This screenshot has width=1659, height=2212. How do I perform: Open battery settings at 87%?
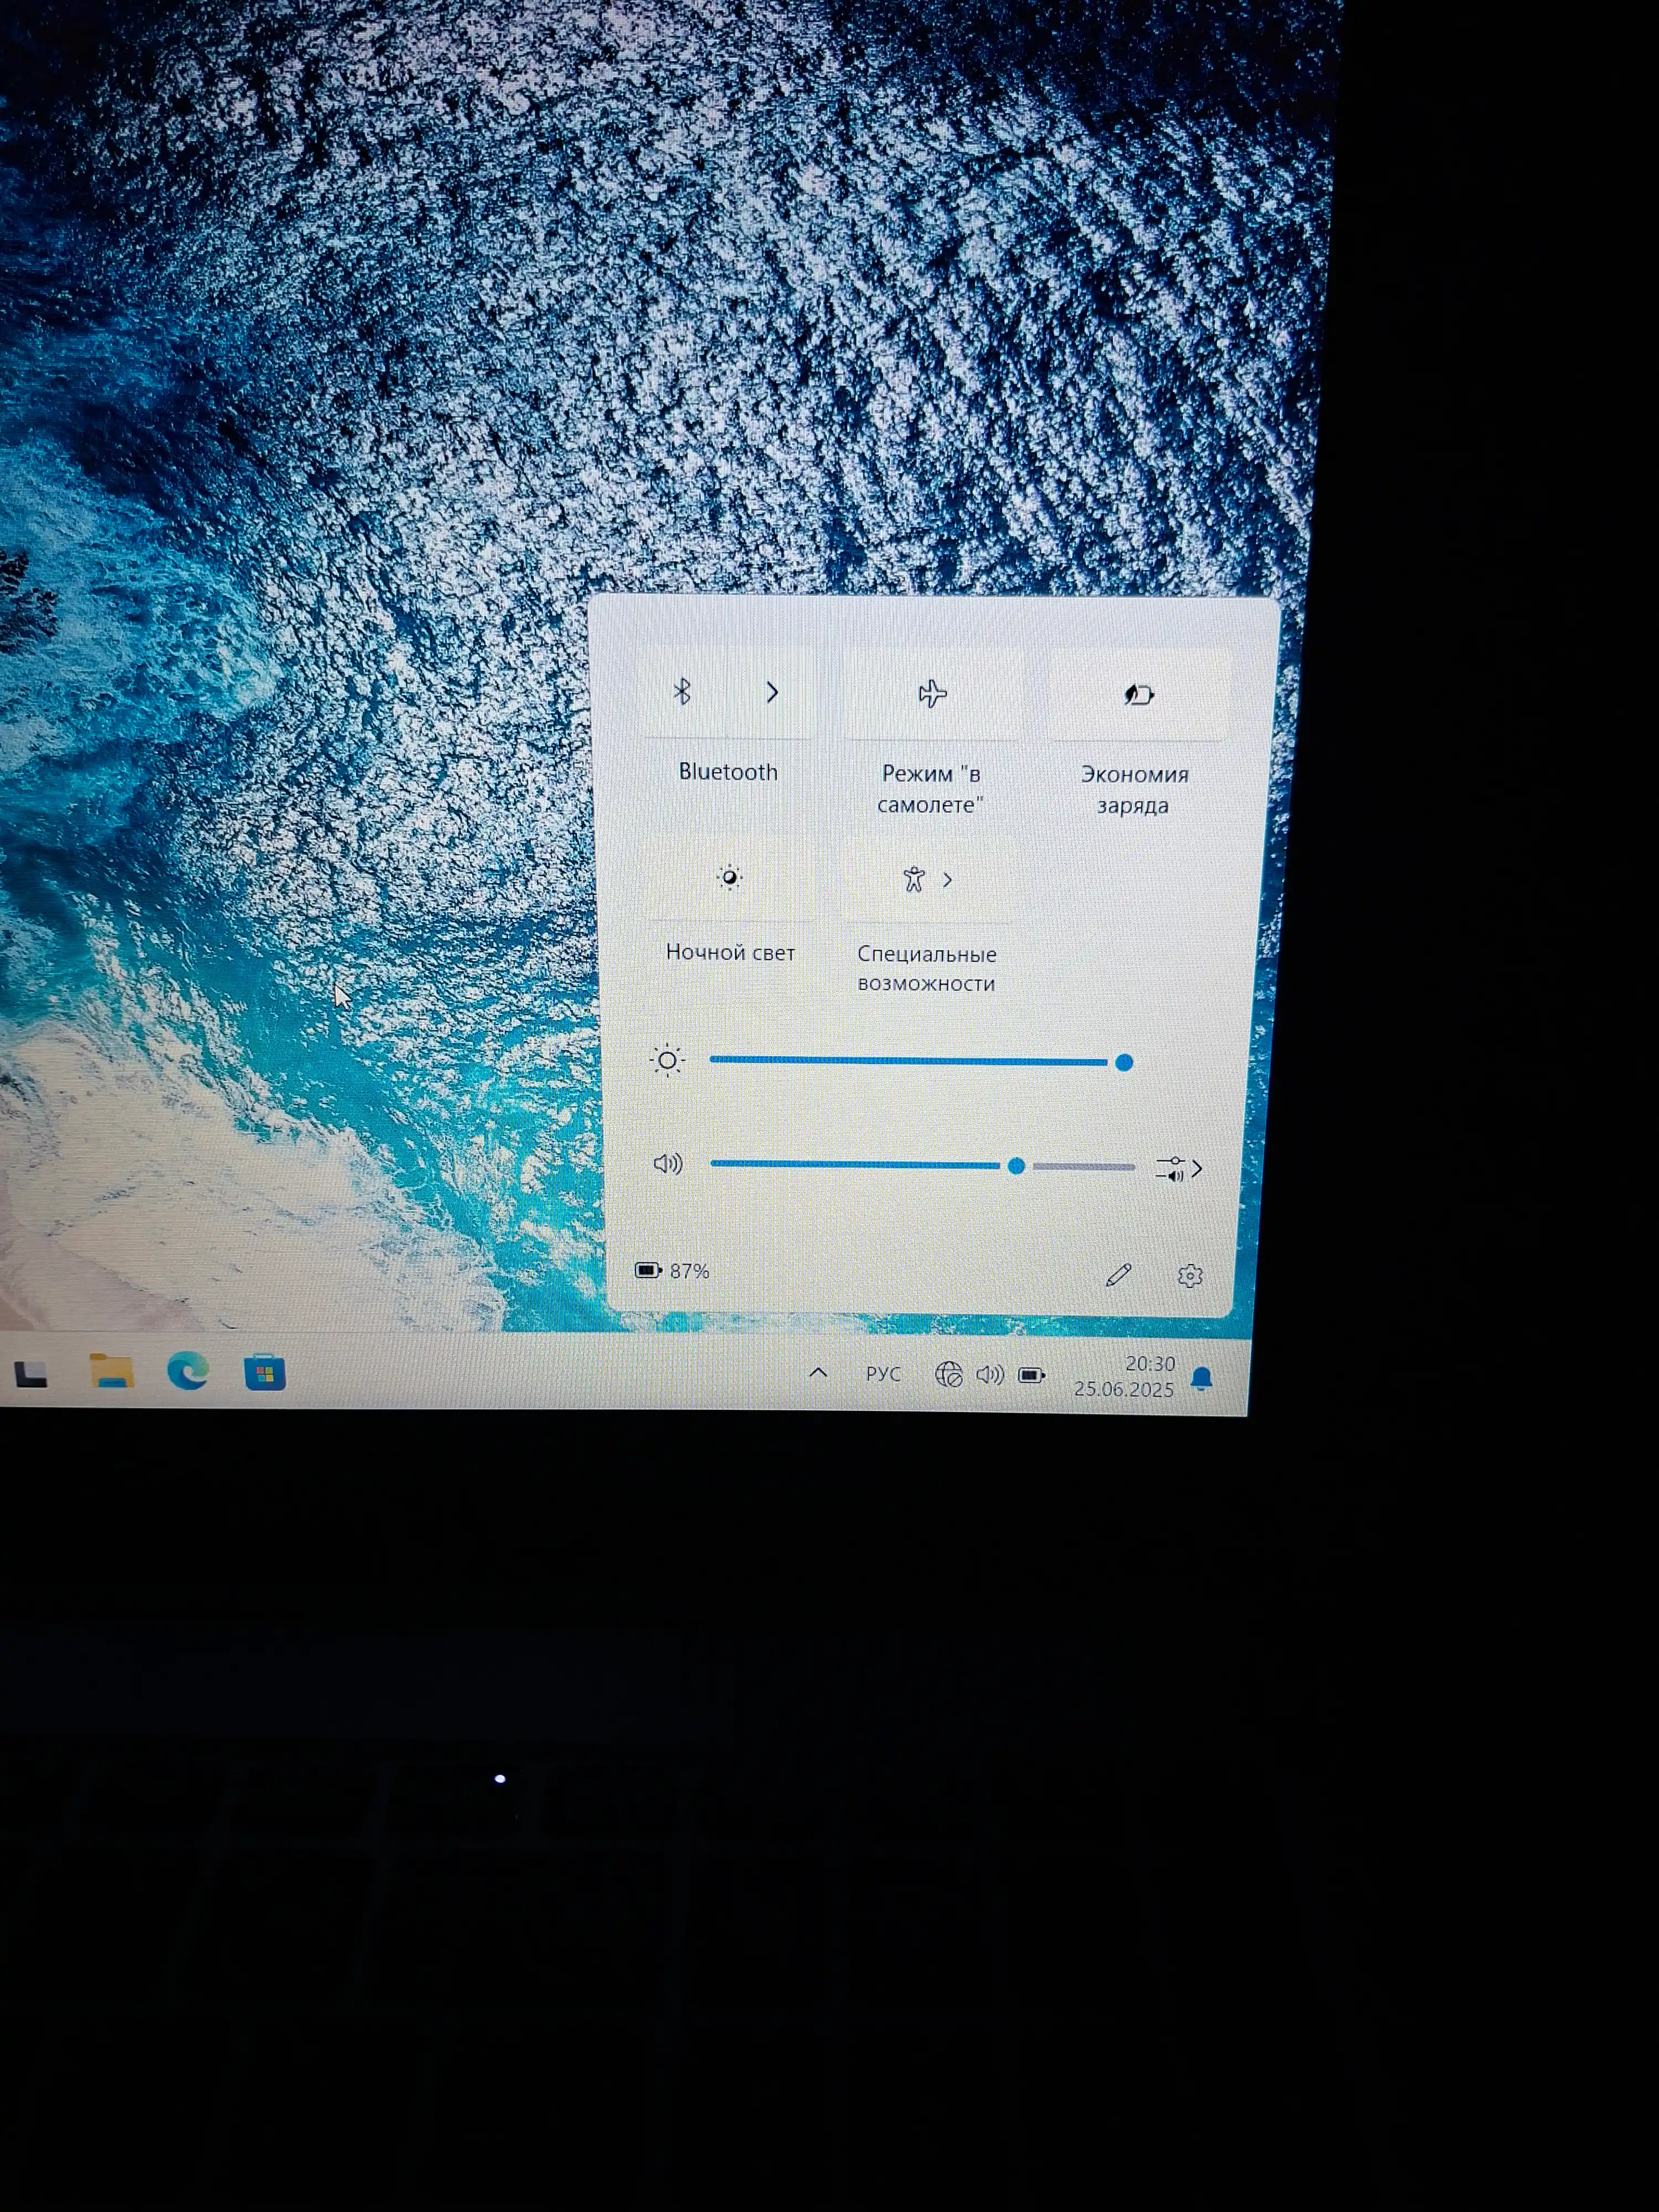pos(672,1271)
